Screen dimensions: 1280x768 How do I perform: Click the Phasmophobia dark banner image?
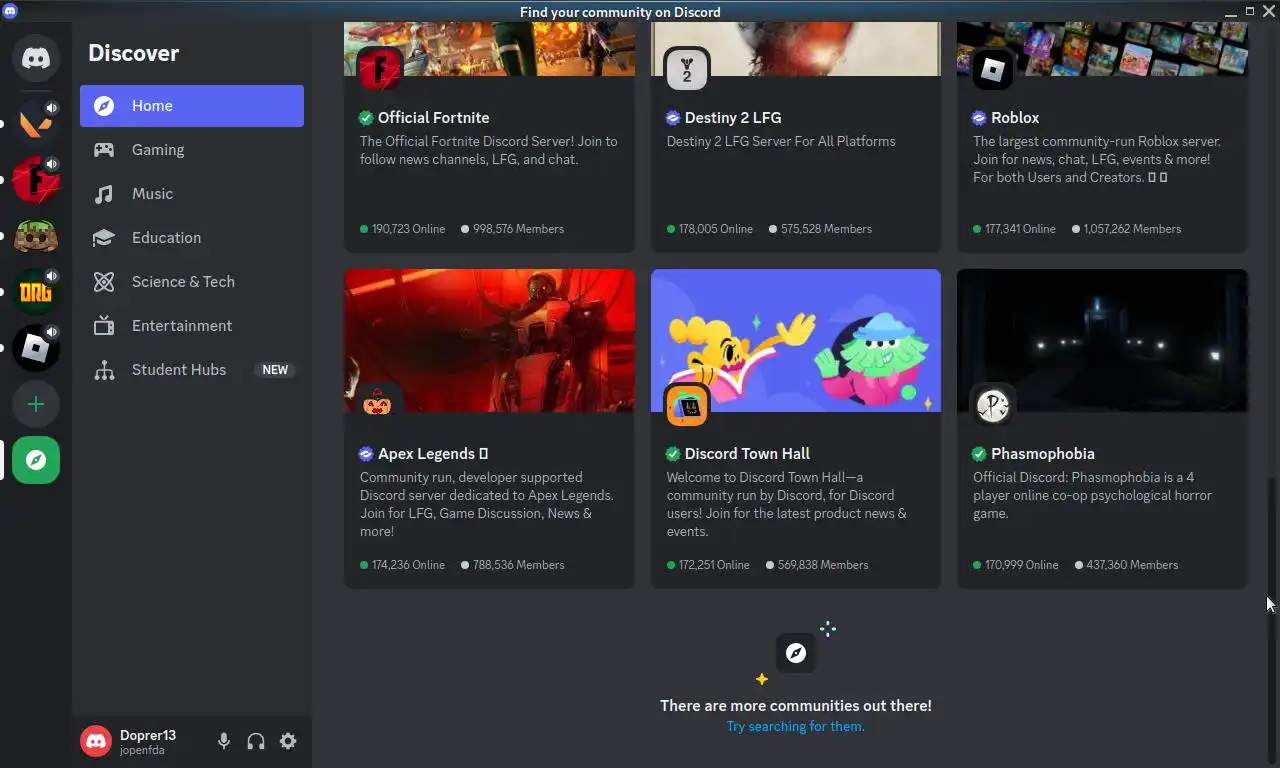pyautogui.click(x=1102, y=340)
